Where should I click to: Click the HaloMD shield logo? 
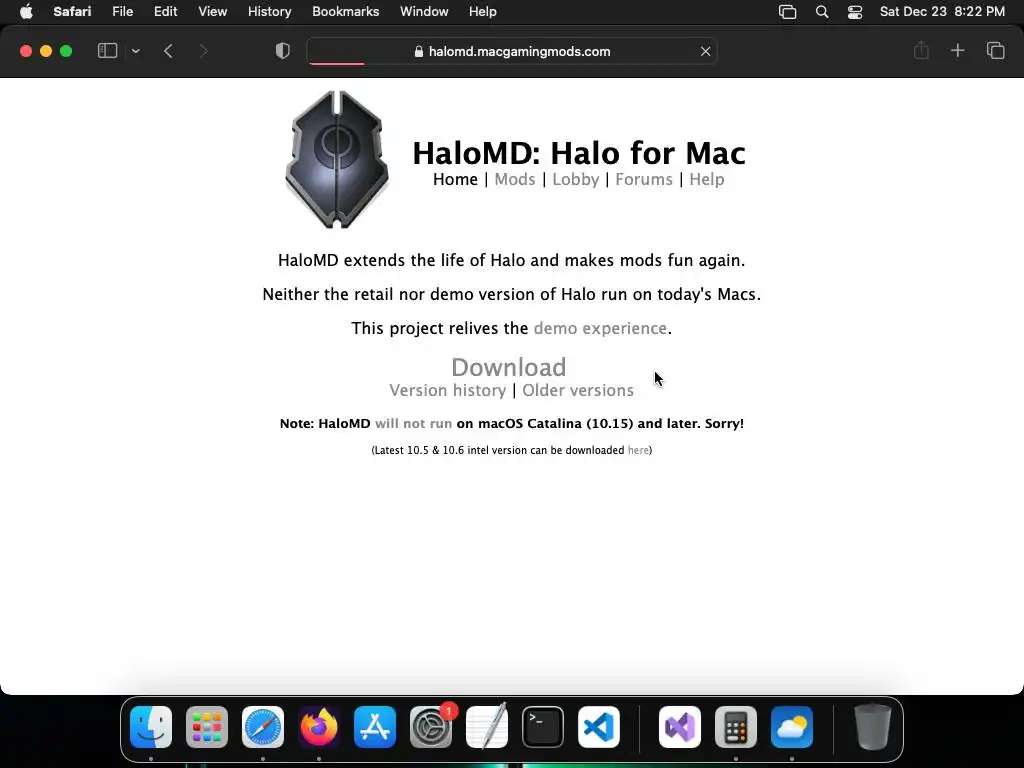(x=337, y=160)
